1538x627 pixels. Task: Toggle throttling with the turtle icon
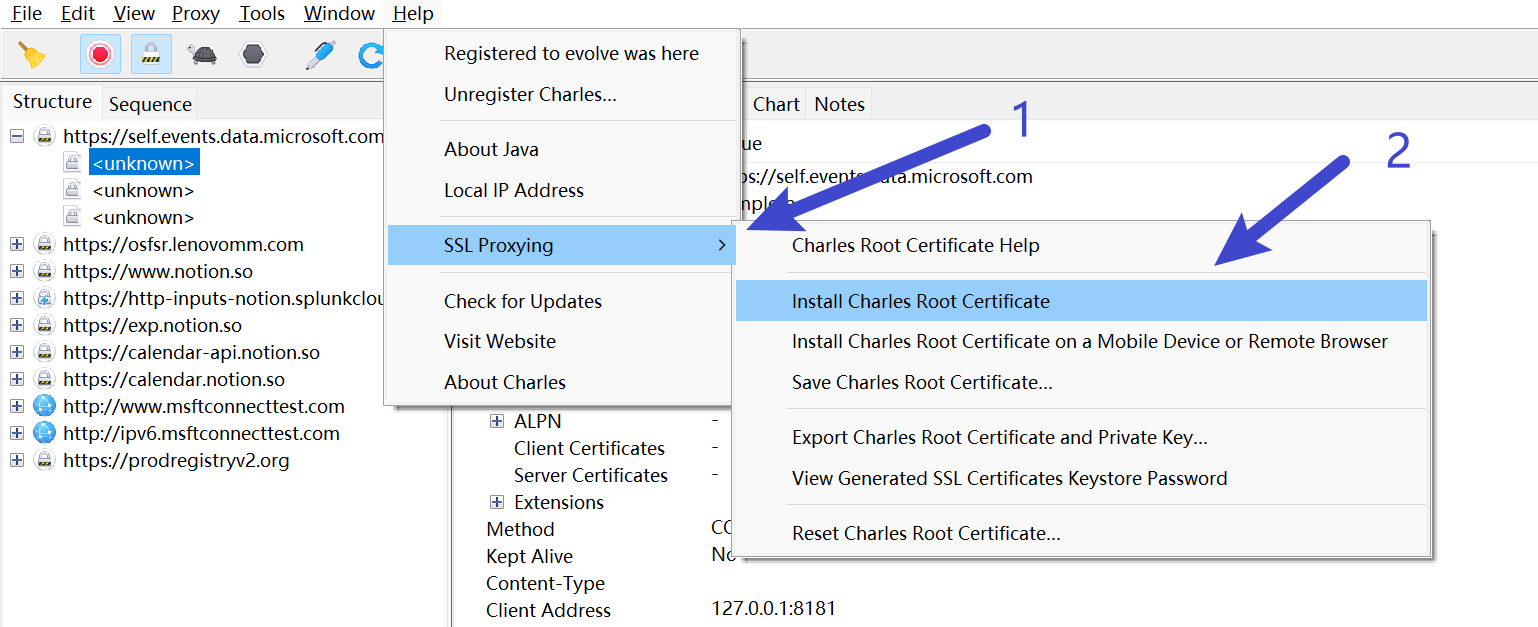[204, 54]
